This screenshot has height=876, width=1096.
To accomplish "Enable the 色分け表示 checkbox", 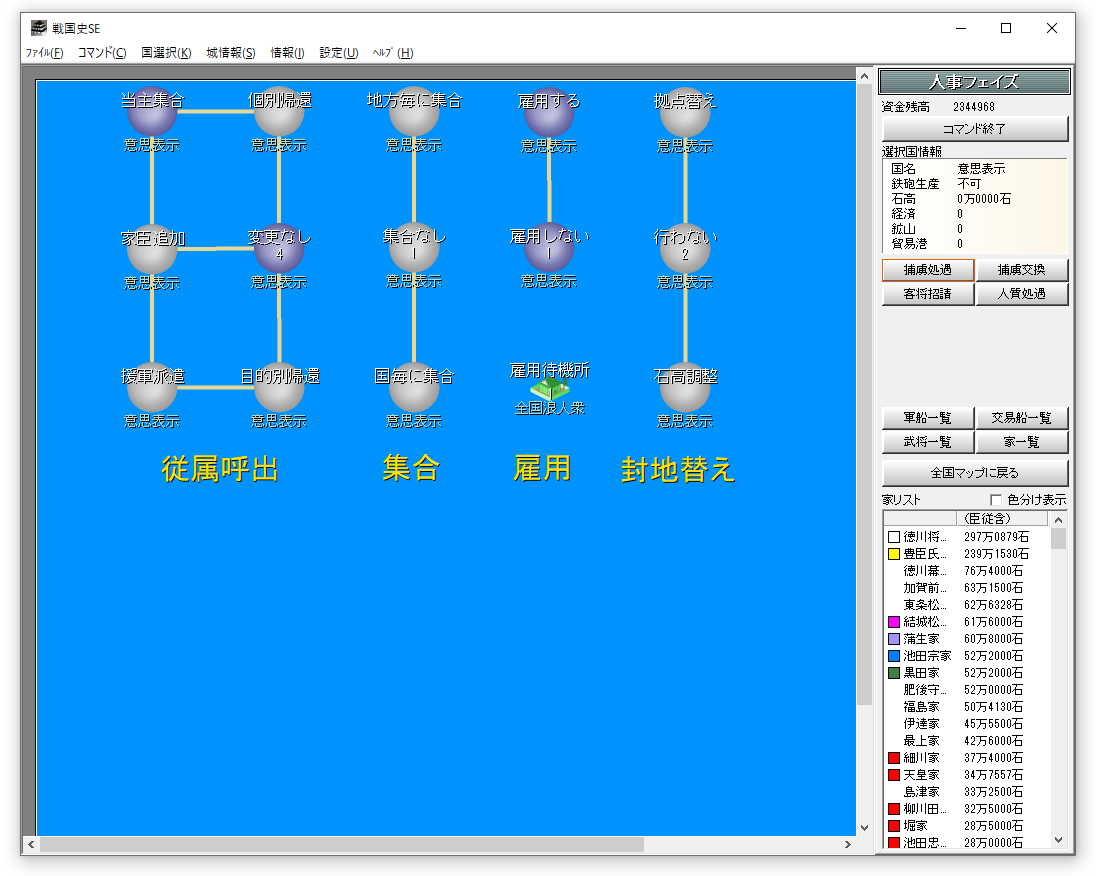I will 995,500.
